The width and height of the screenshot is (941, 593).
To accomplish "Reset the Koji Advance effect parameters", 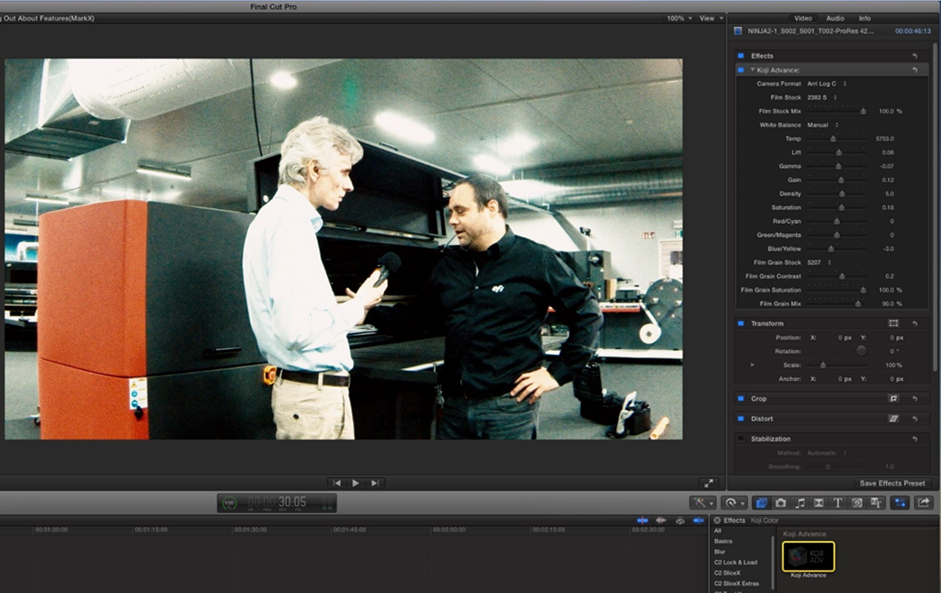I will coord(915,70).
